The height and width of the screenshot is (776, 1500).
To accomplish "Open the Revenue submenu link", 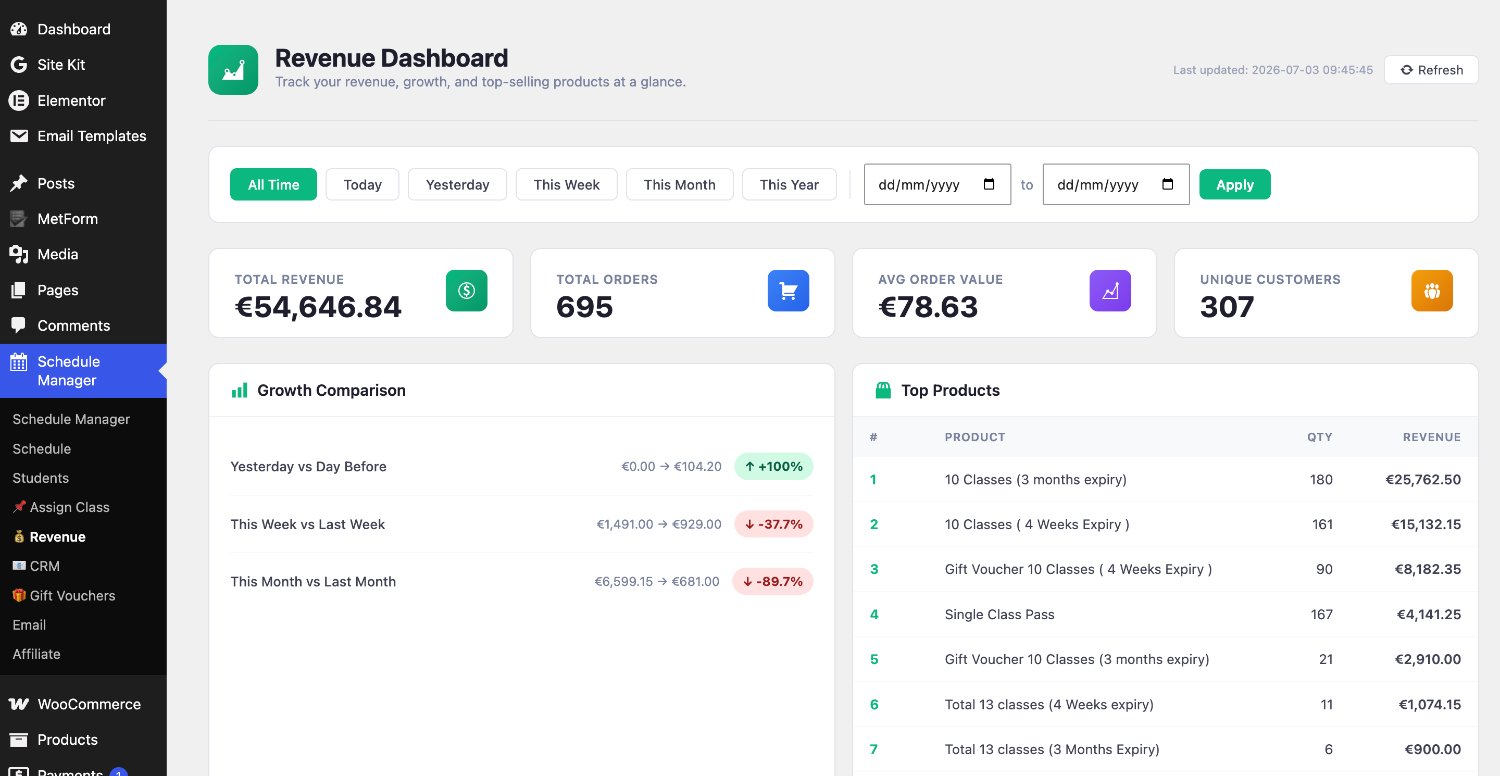I will [49, 537].
